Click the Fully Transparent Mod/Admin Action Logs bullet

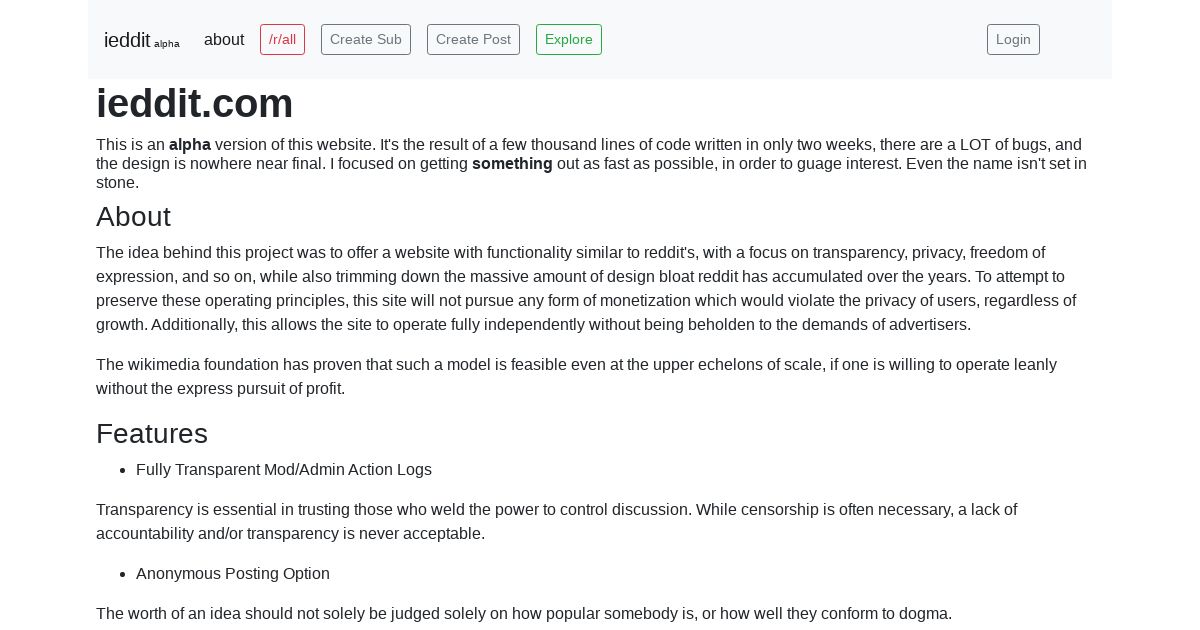[x=284, y=470]
